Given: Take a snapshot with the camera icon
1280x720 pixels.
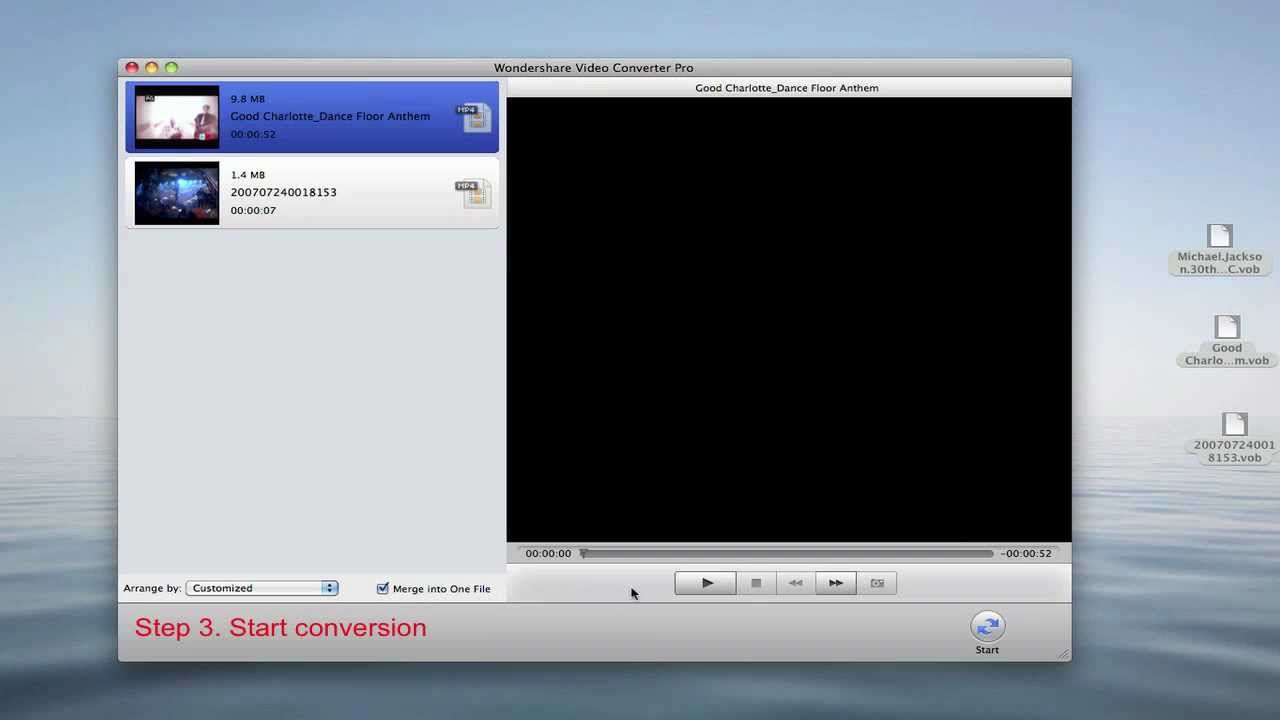Looking at the screenshot, I should (877, 583).
